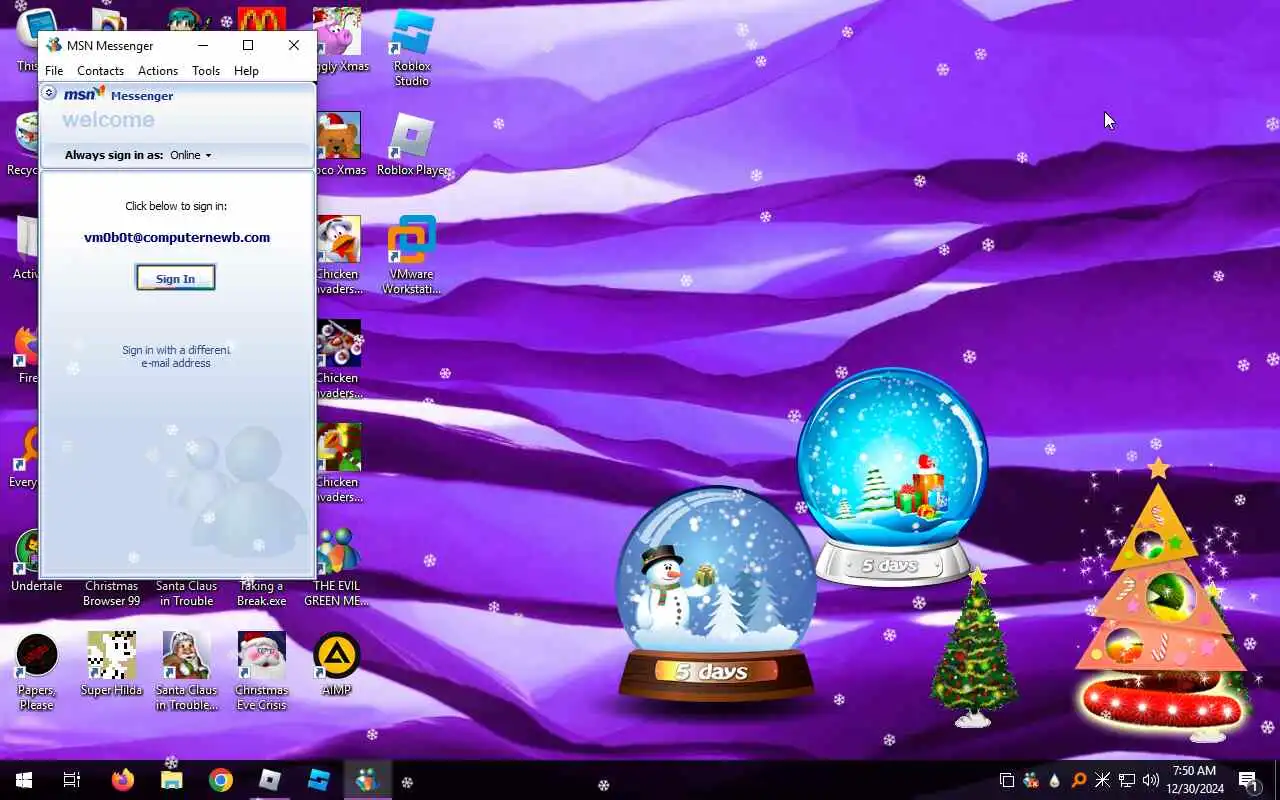This screenshot has width=1280, height=800.
Task: Open the Help menu
Action: coord(246,71)
